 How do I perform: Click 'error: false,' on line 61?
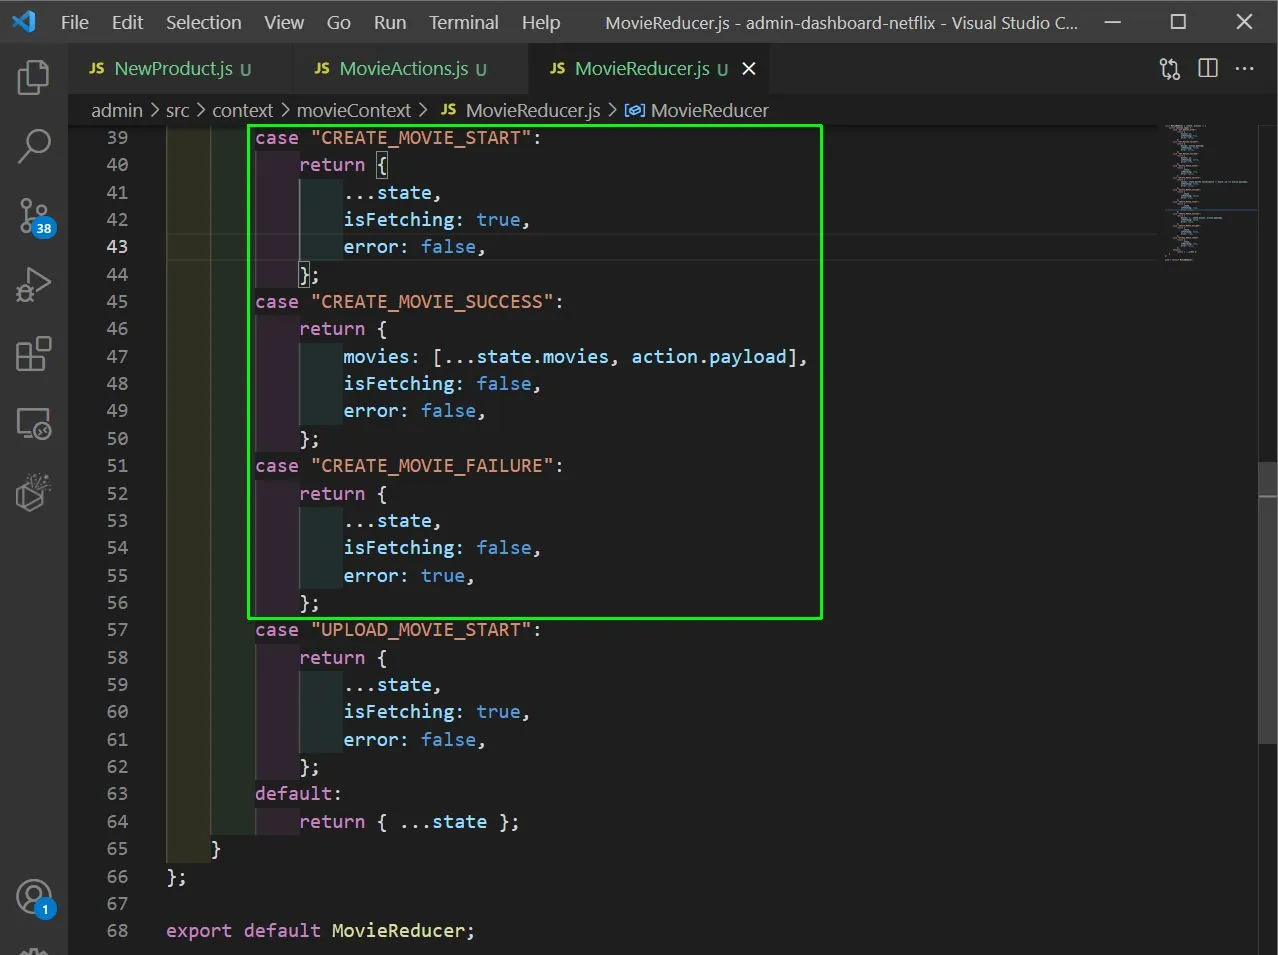pos(414,740)
